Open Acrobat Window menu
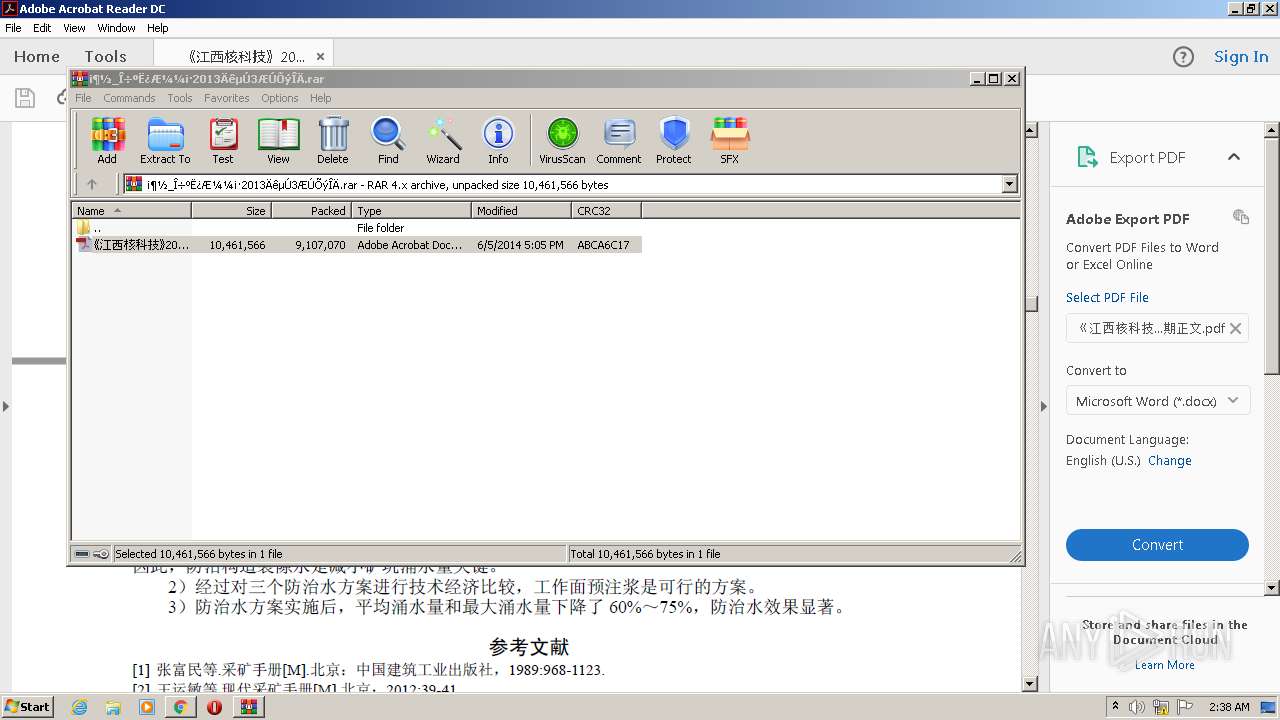The height and width of the screenshot is (720, 1280). [x=116, y=28]
